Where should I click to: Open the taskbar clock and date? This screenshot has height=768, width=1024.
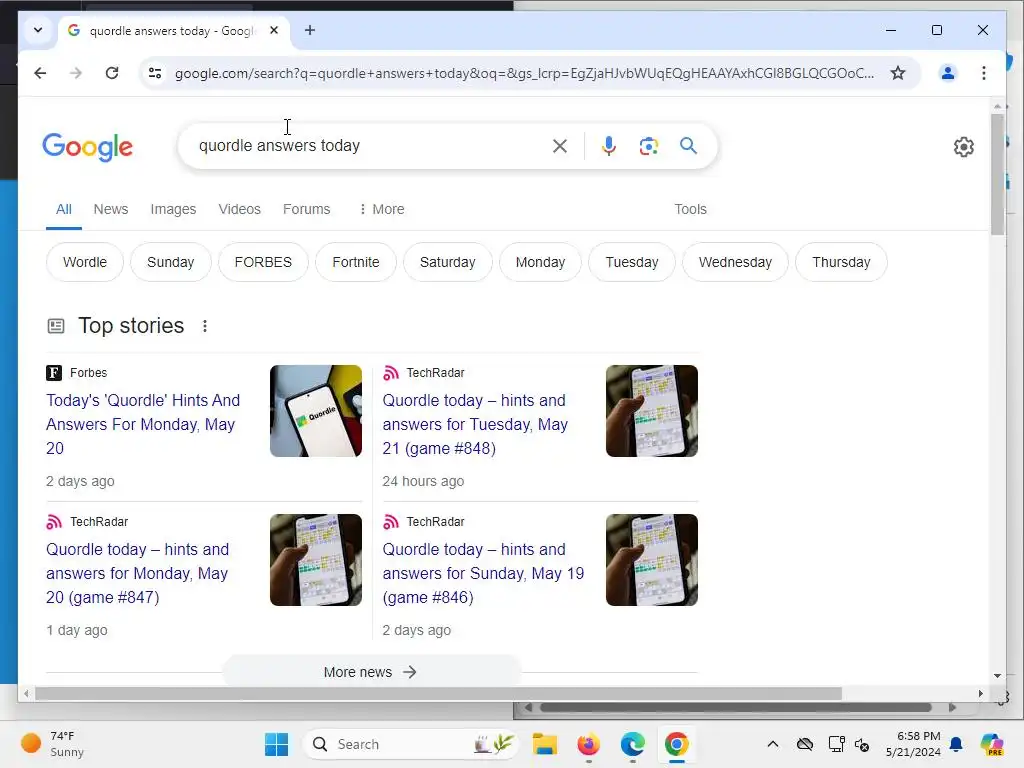(x=913, y=744)
